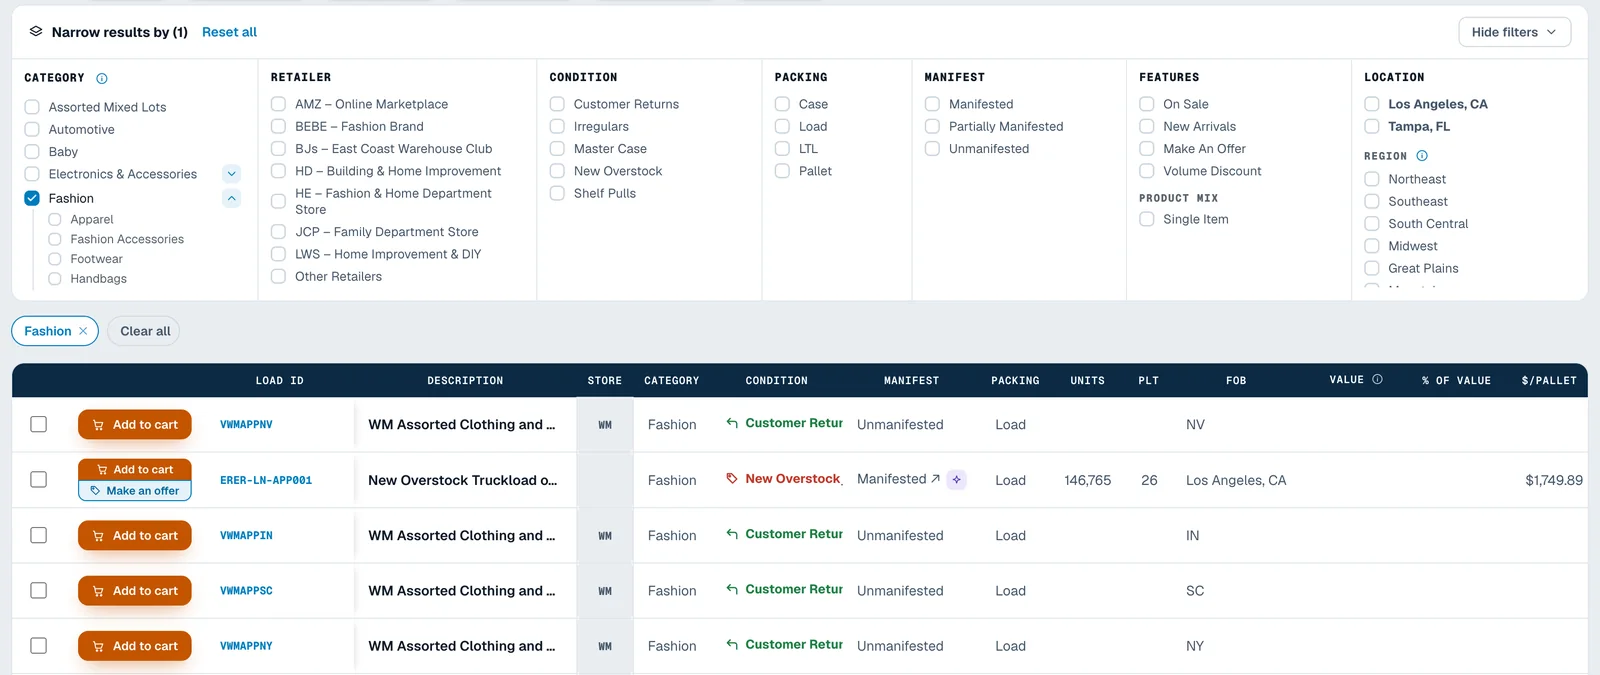Check the Los Angeles, CA location

(x=1372, y=104)
